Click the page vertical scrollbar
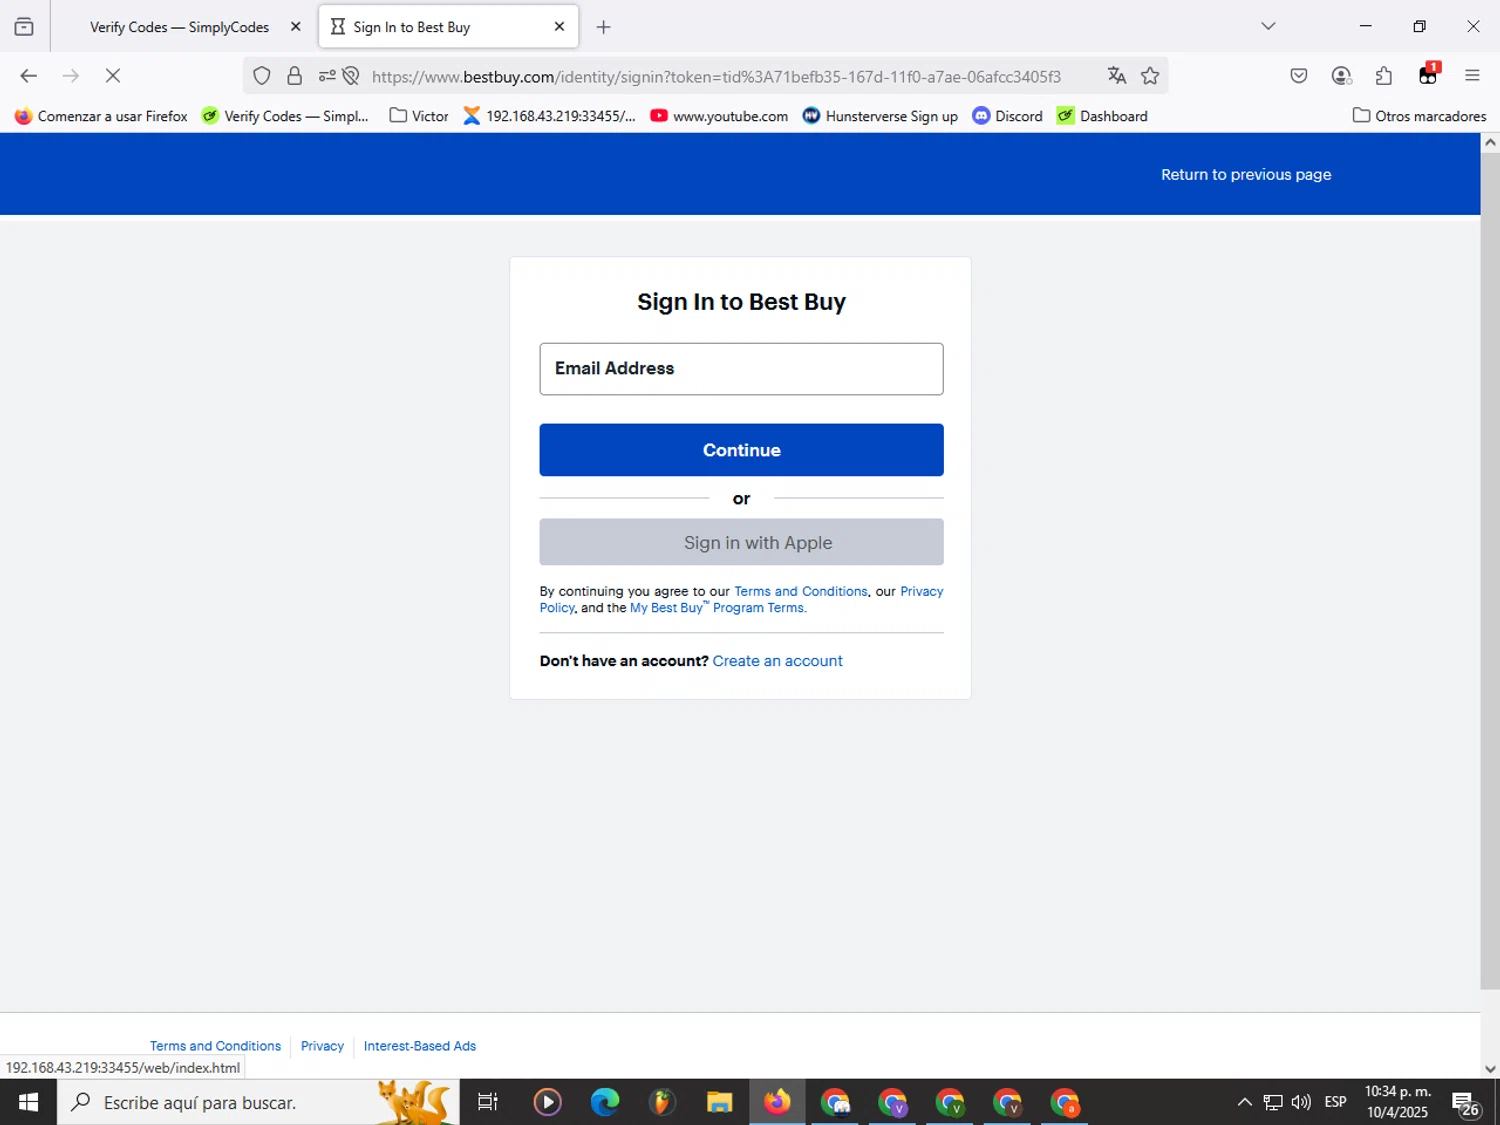The width and height of the screenshot is (1500, 1125). (1490, 571)
